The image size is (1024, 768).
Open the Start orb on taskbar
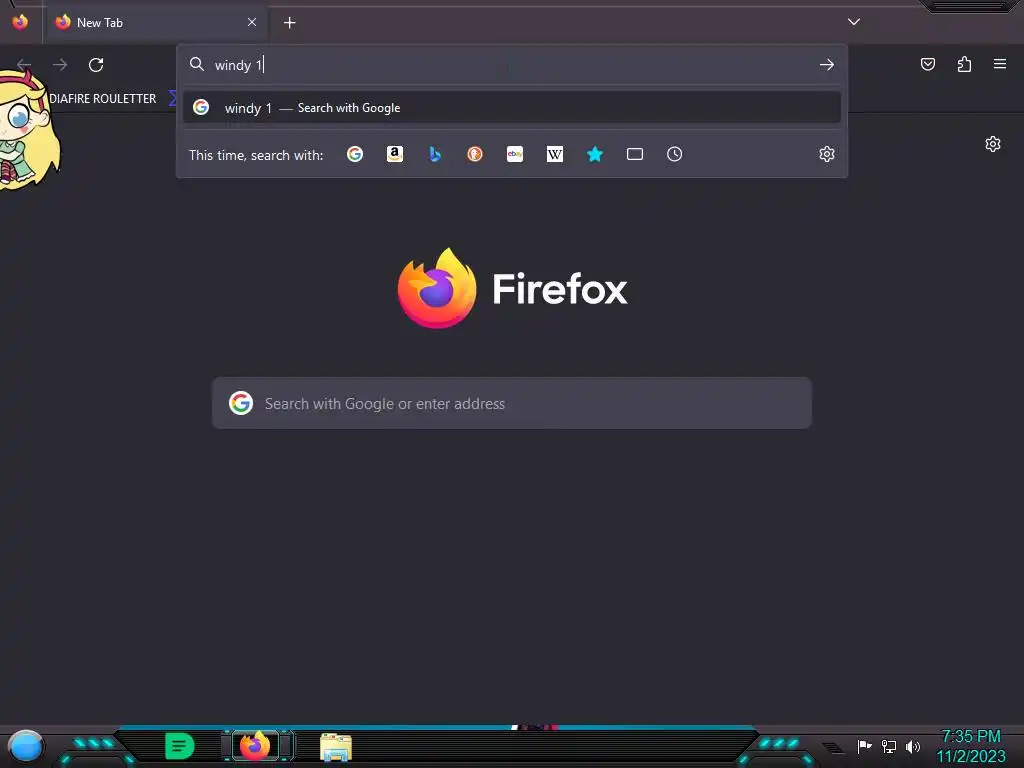coord(26,746)
